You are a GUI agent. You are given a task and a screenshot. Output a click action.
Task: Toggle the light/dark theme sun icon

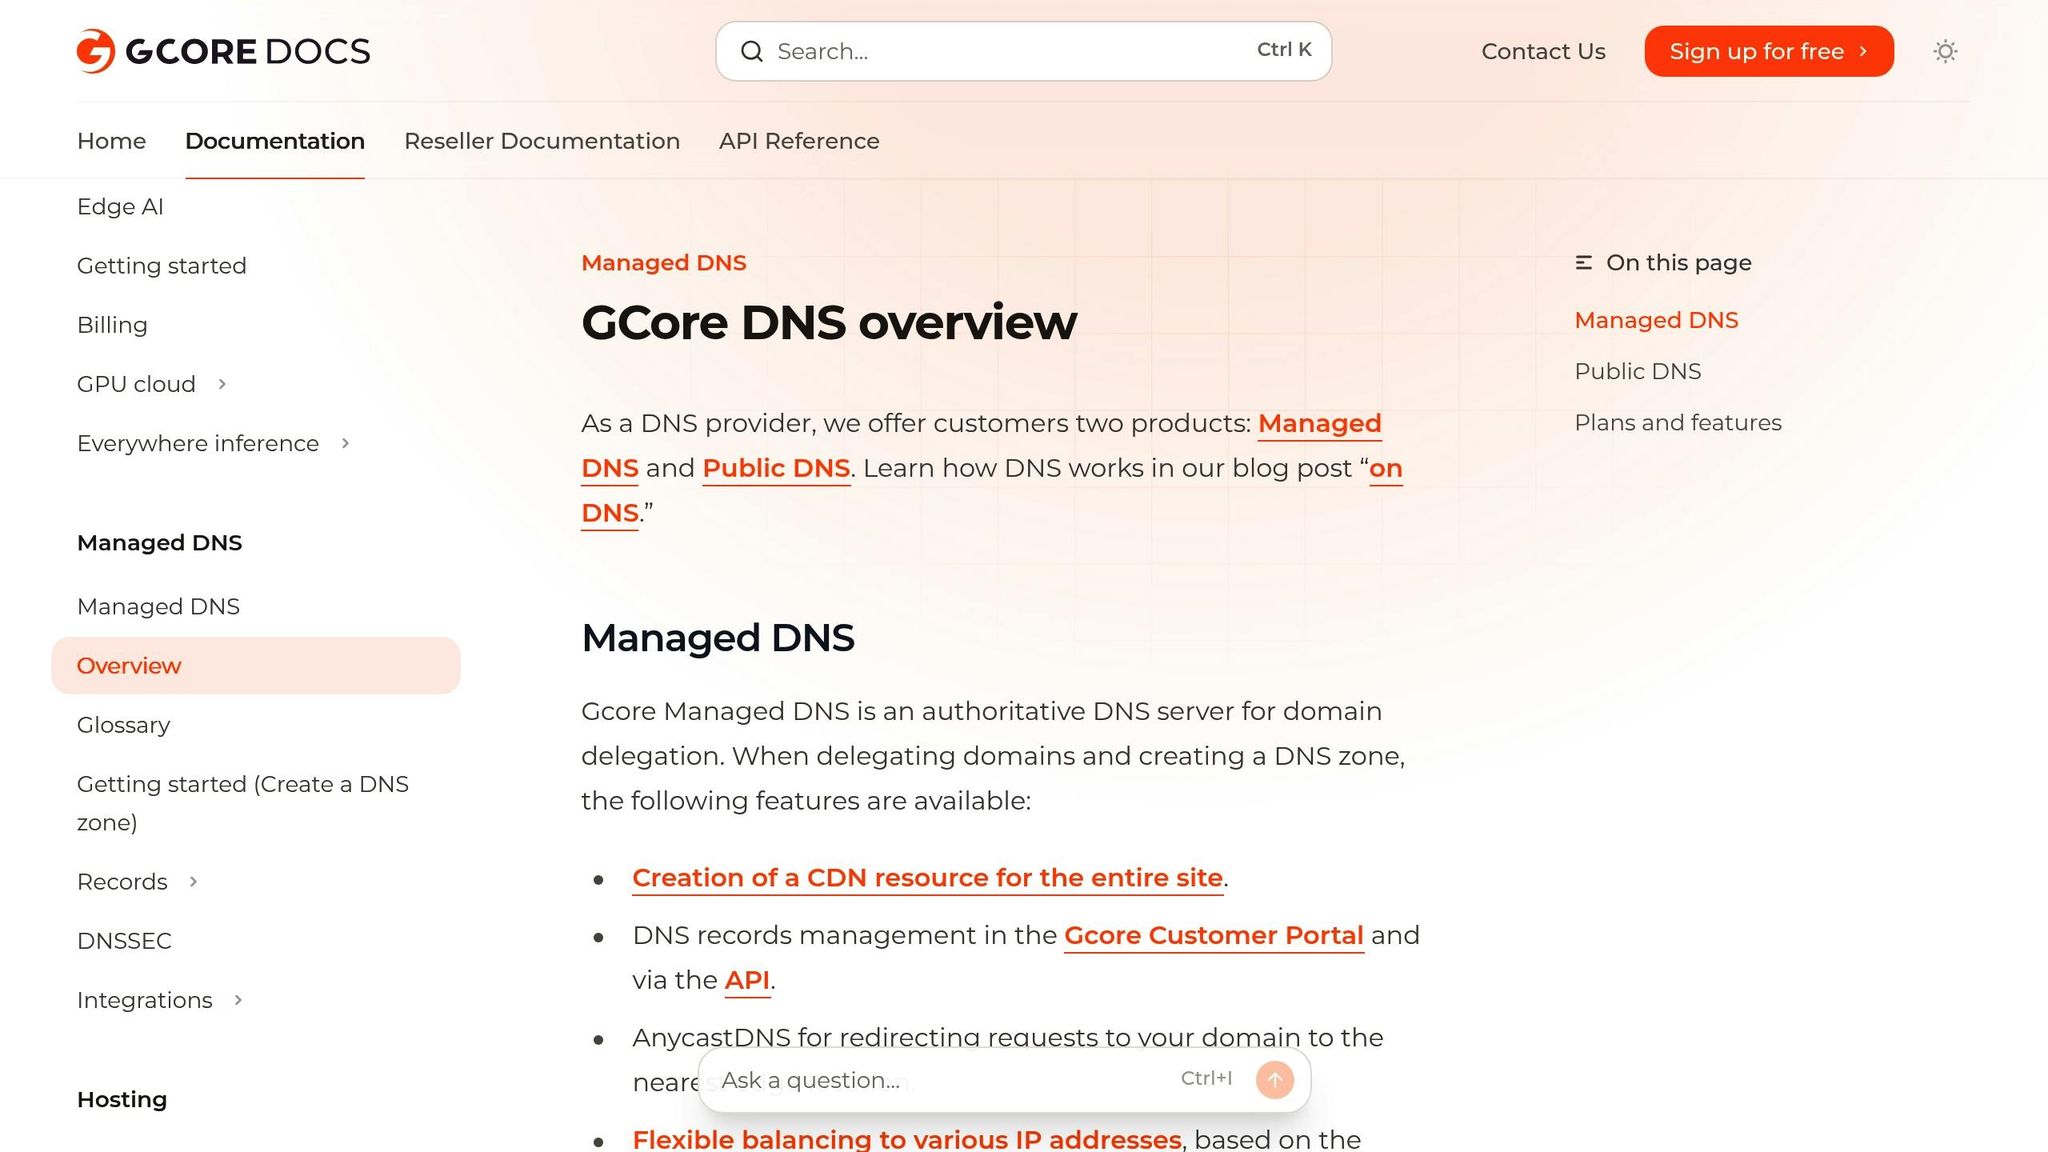(x=1944, y=51)
